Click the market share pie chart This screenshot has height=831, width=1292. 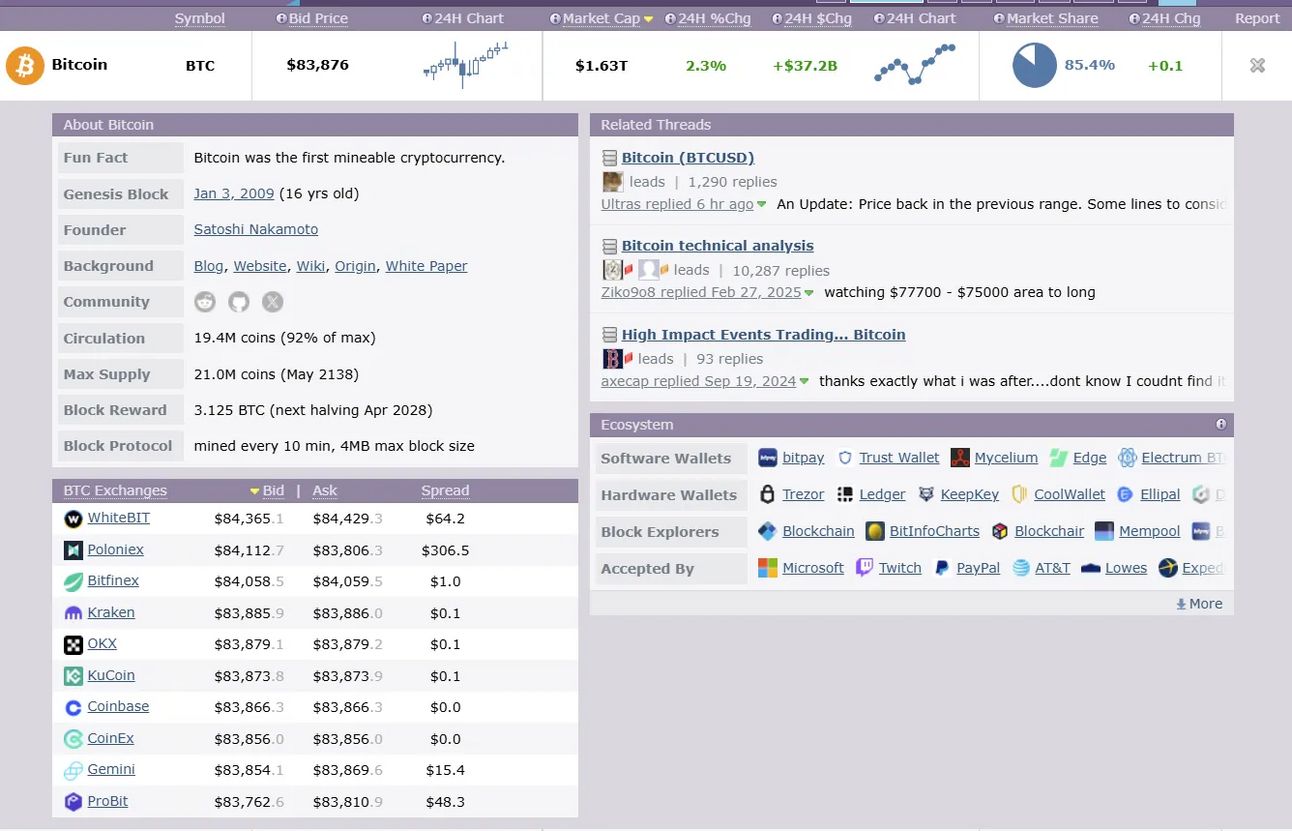click(x=1034, y=65)
